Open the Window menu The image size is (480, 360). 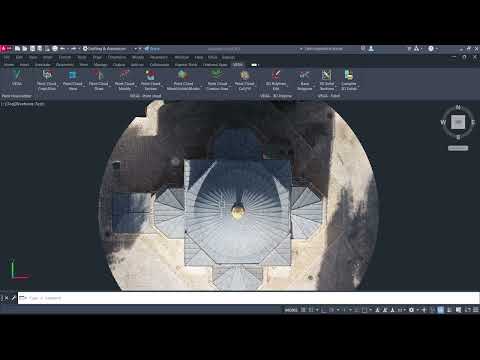tap(182, 57)
